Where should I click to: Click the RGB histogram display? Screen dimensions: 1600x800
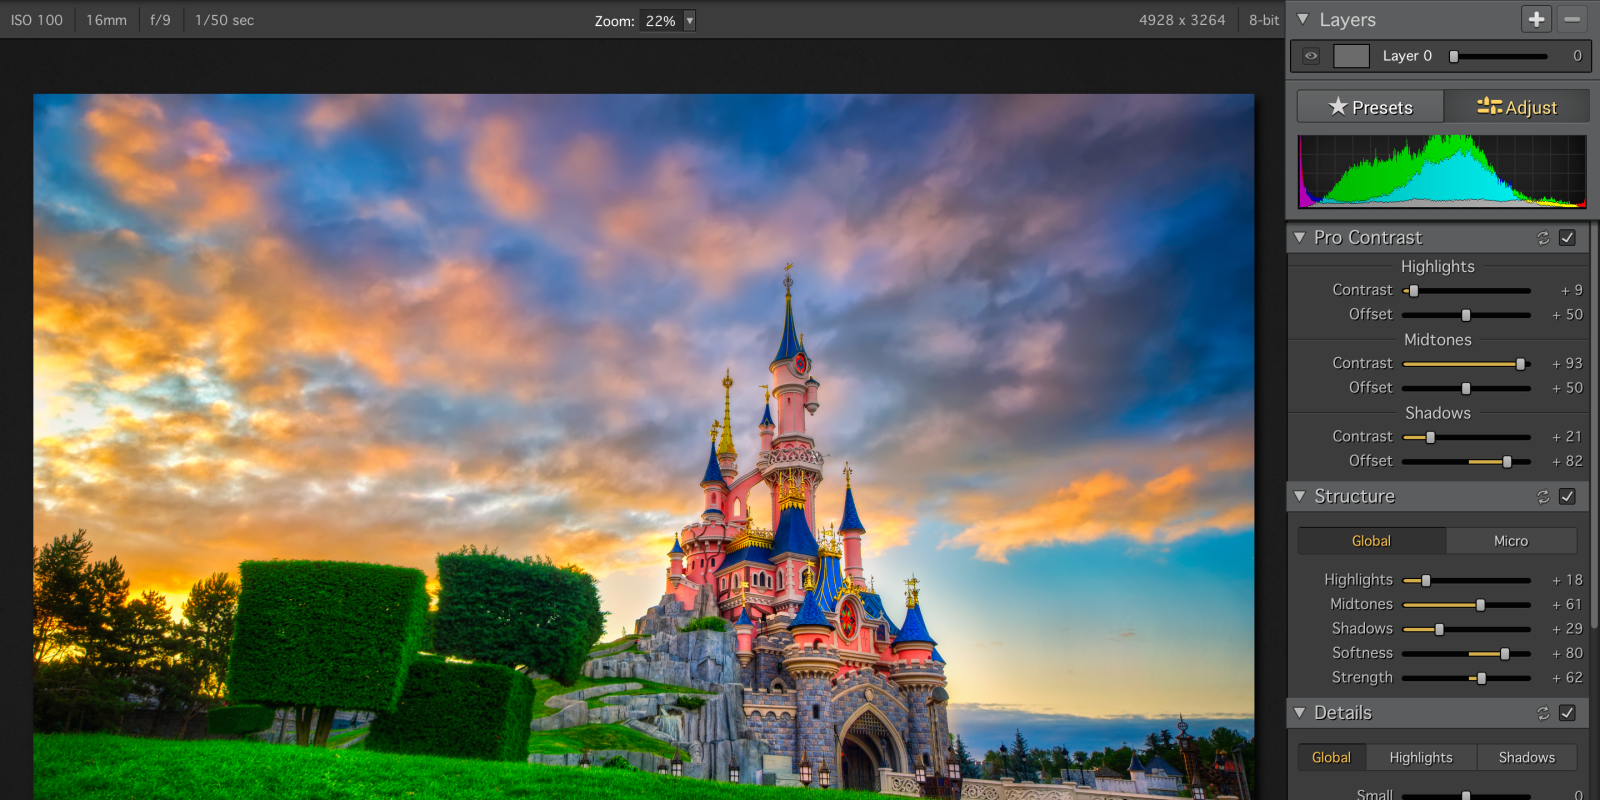[x=1441, y=172]
